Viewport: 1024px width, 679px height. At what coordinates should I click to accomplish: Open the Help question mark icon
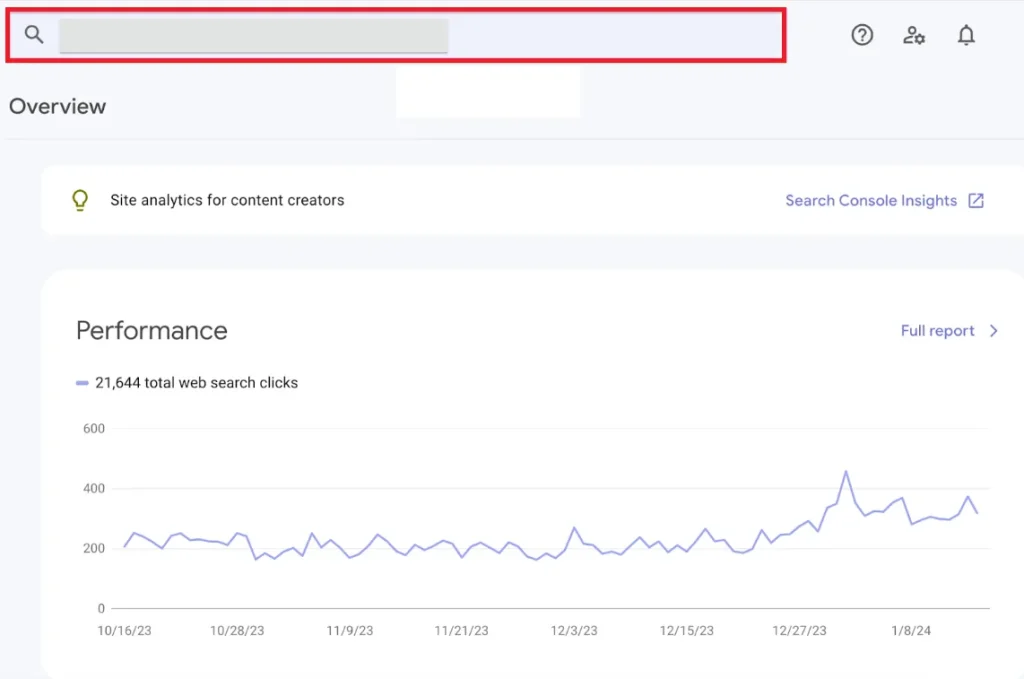[862, 35]
